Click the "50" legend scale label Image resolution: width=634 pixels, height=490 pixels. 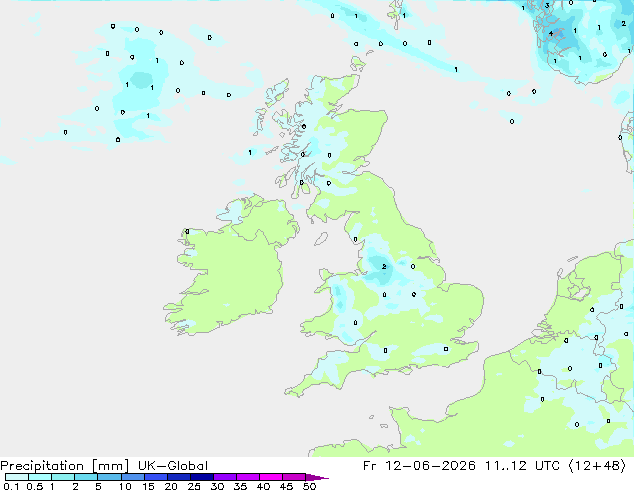pos(309,486)
